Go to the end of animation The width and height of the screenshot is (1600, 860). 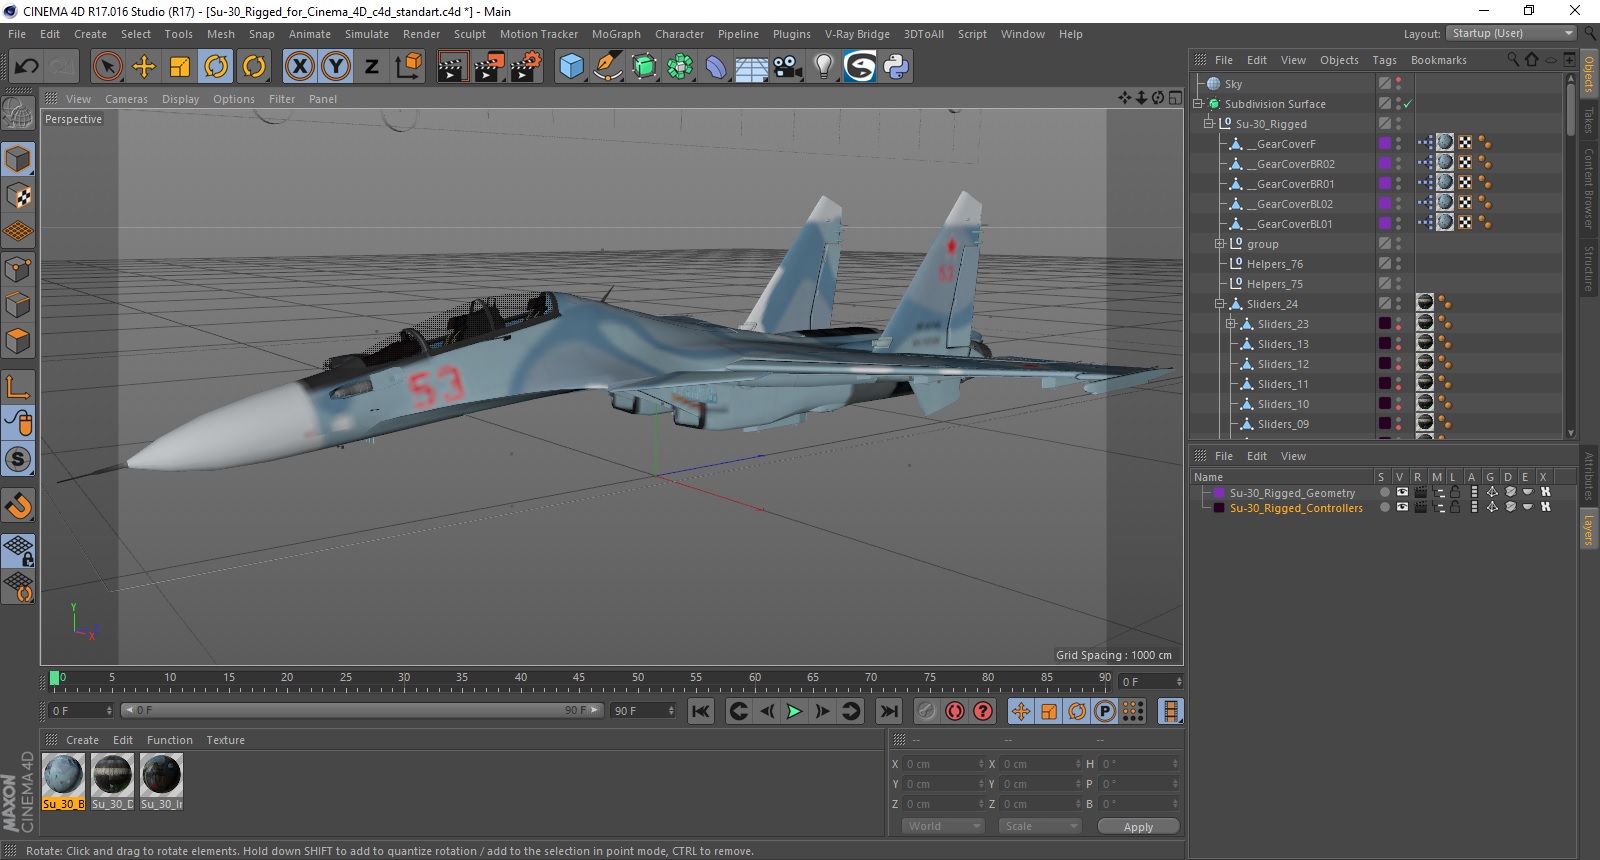pyautogui.click(x=888, y=711)
